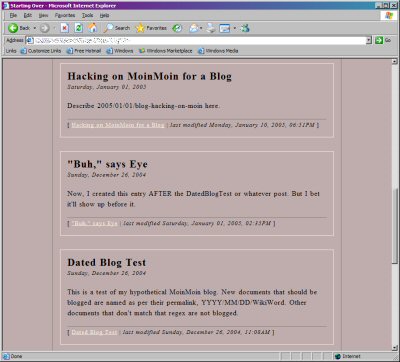The image size is (400, 362).
Task: Click the Refresh page icon
Action: (x=79, y=28)
